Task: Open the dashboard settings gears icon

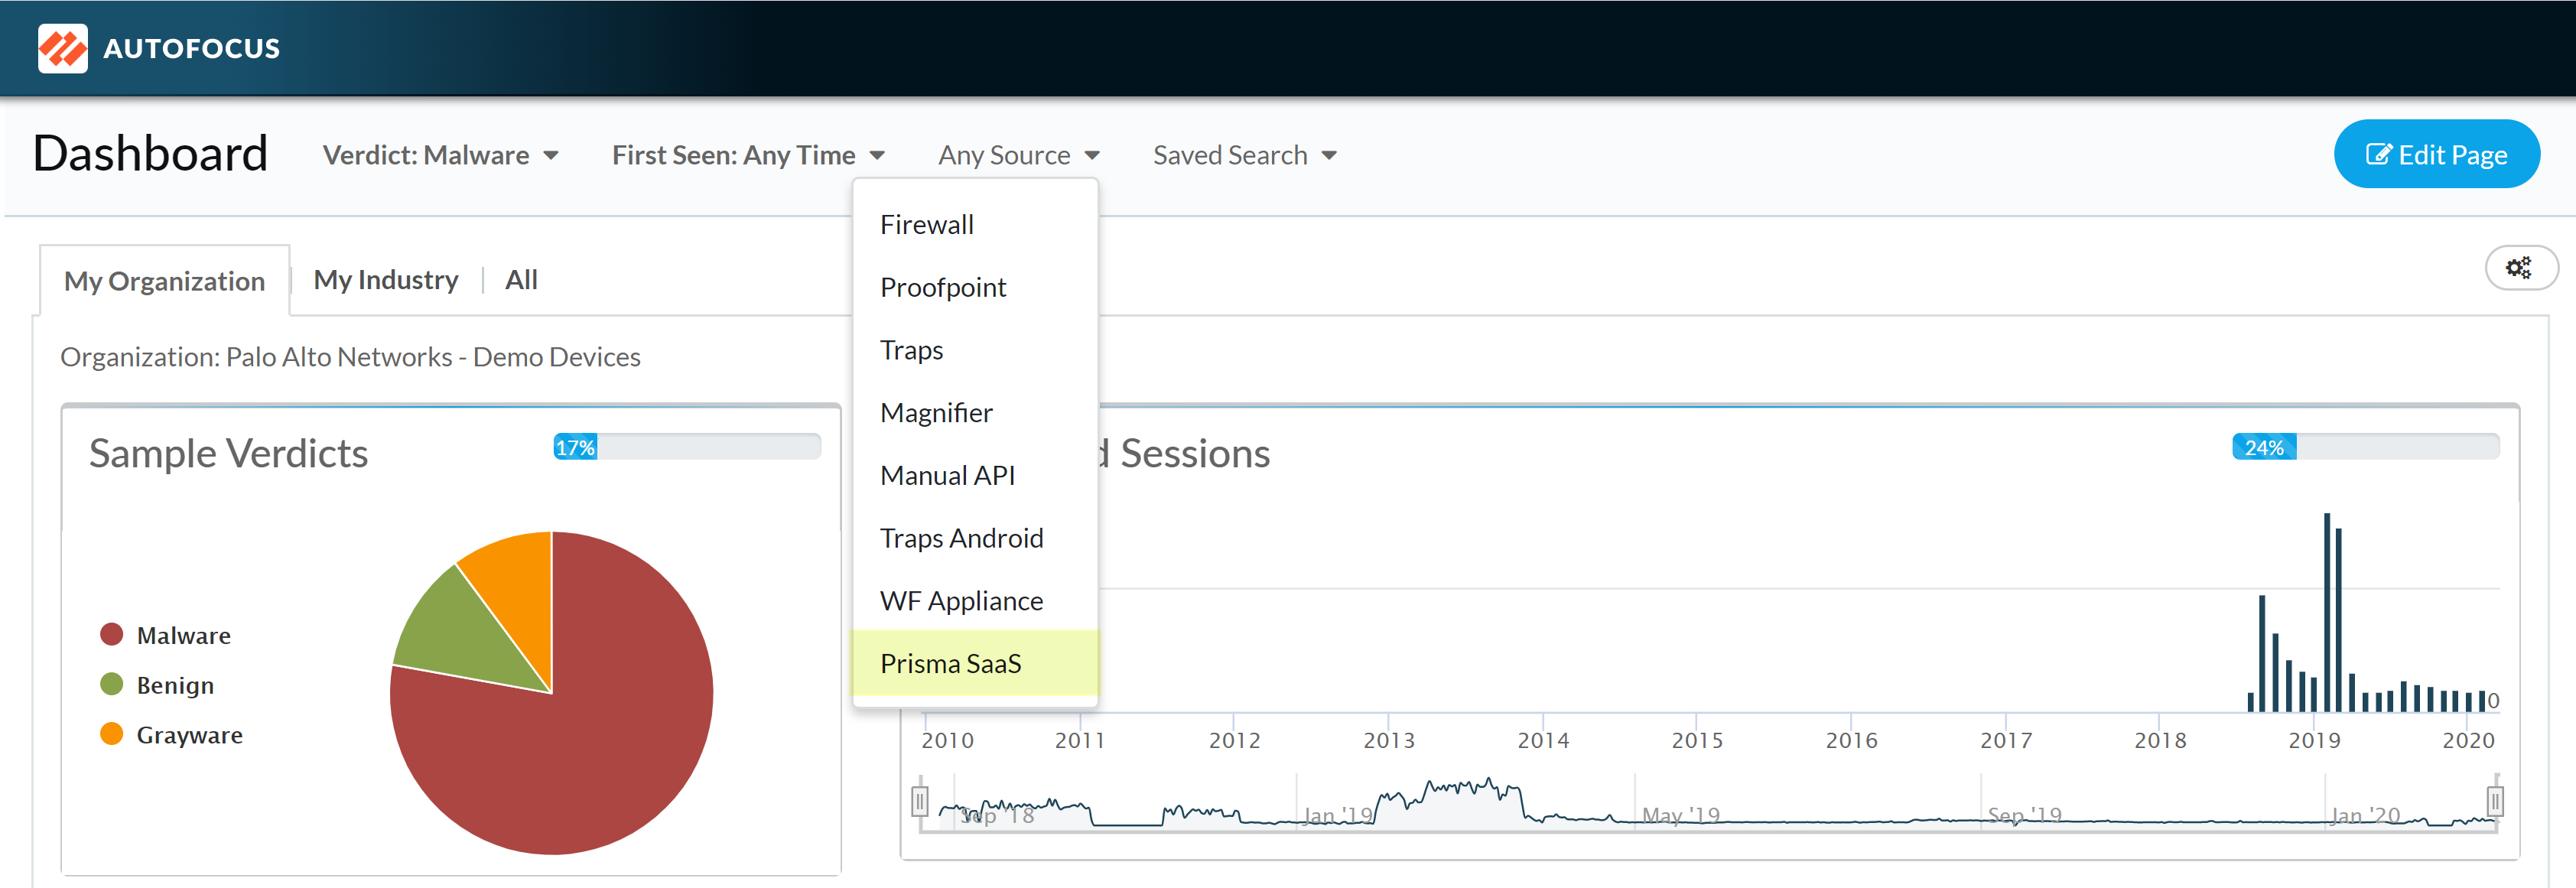Action: point(2518,268)
